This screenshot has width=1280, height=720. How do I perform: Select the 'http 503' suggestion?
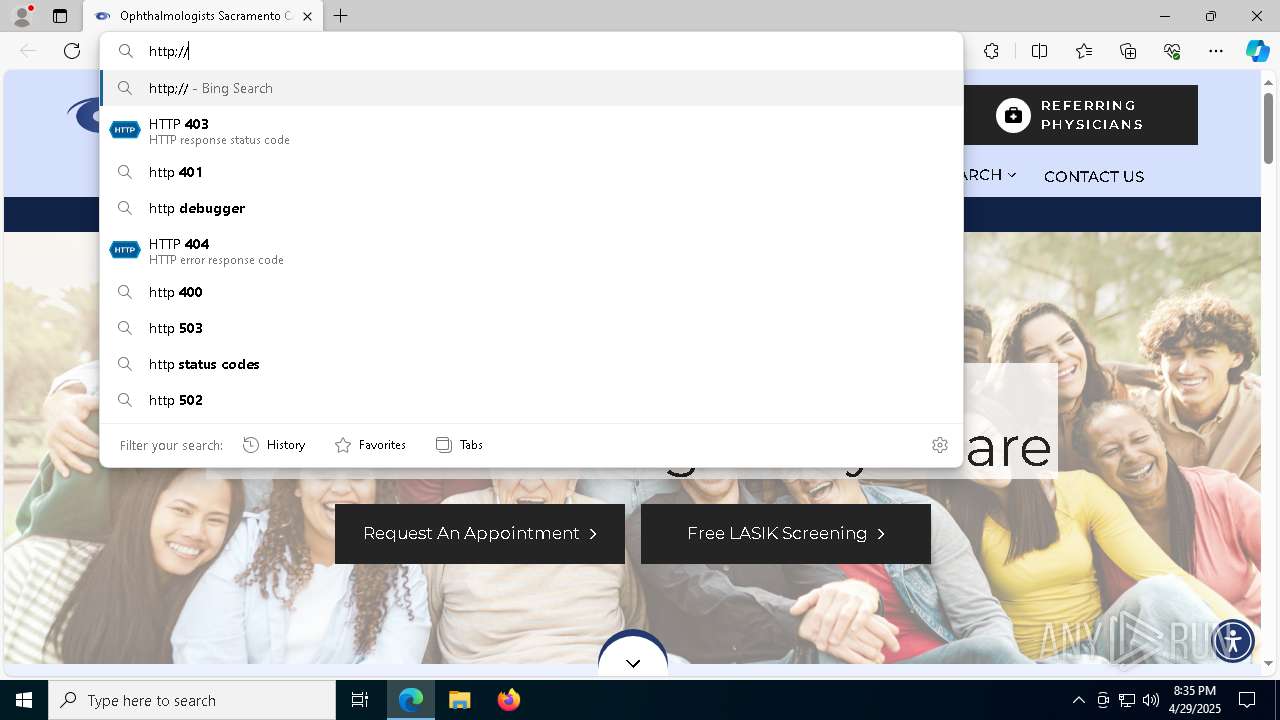point(531,328)
